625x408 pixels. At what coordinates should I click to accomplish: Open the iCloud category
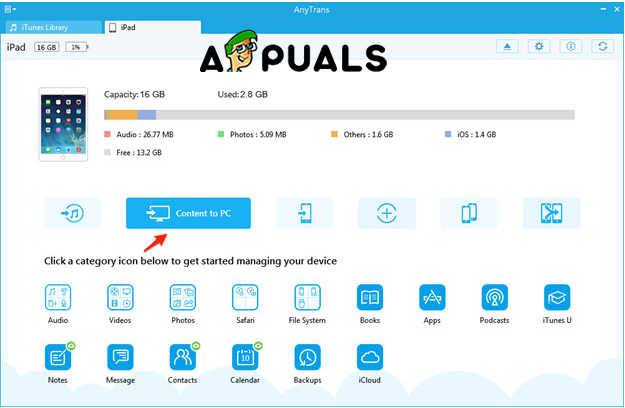click(370, 357)
